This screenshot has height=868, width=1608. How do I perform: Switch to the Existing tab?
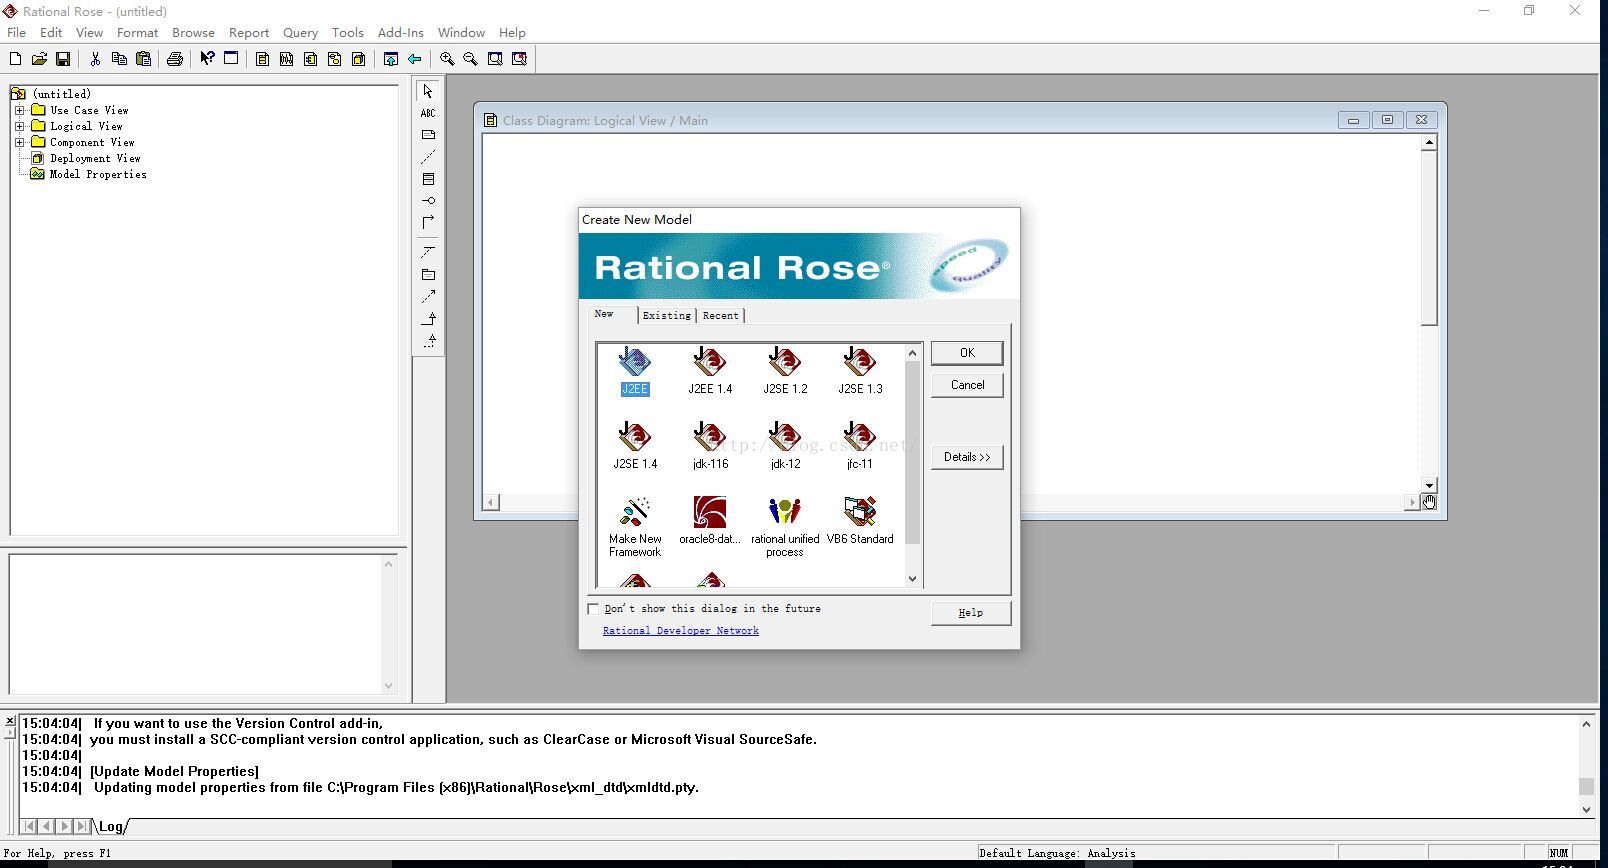(x=666, y=315)
